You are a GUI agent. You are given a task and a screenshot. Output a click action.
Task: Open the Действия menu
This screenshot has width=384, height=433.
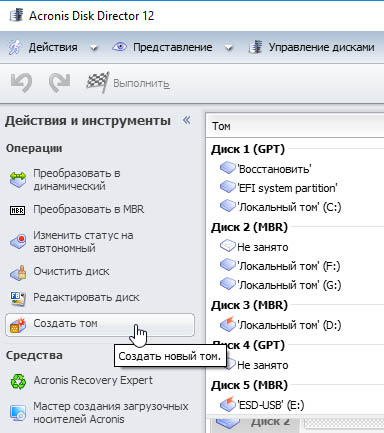point(53,47)
